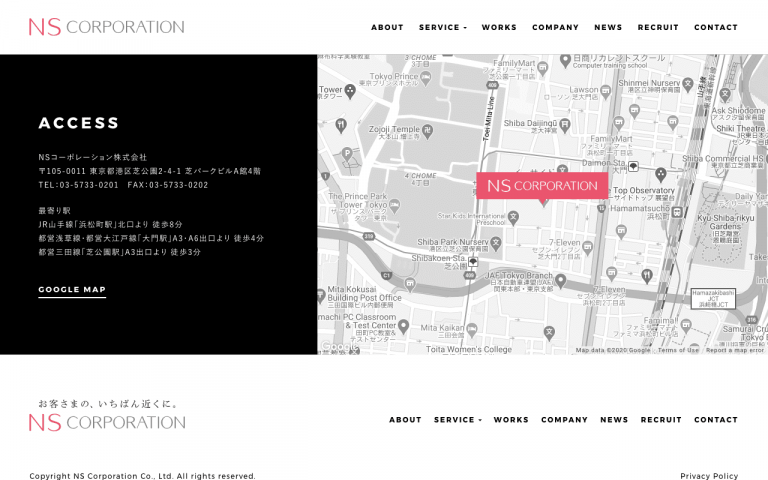Click CONTACT in the footer navigation

pyautogui.click(x=716, y=420)
